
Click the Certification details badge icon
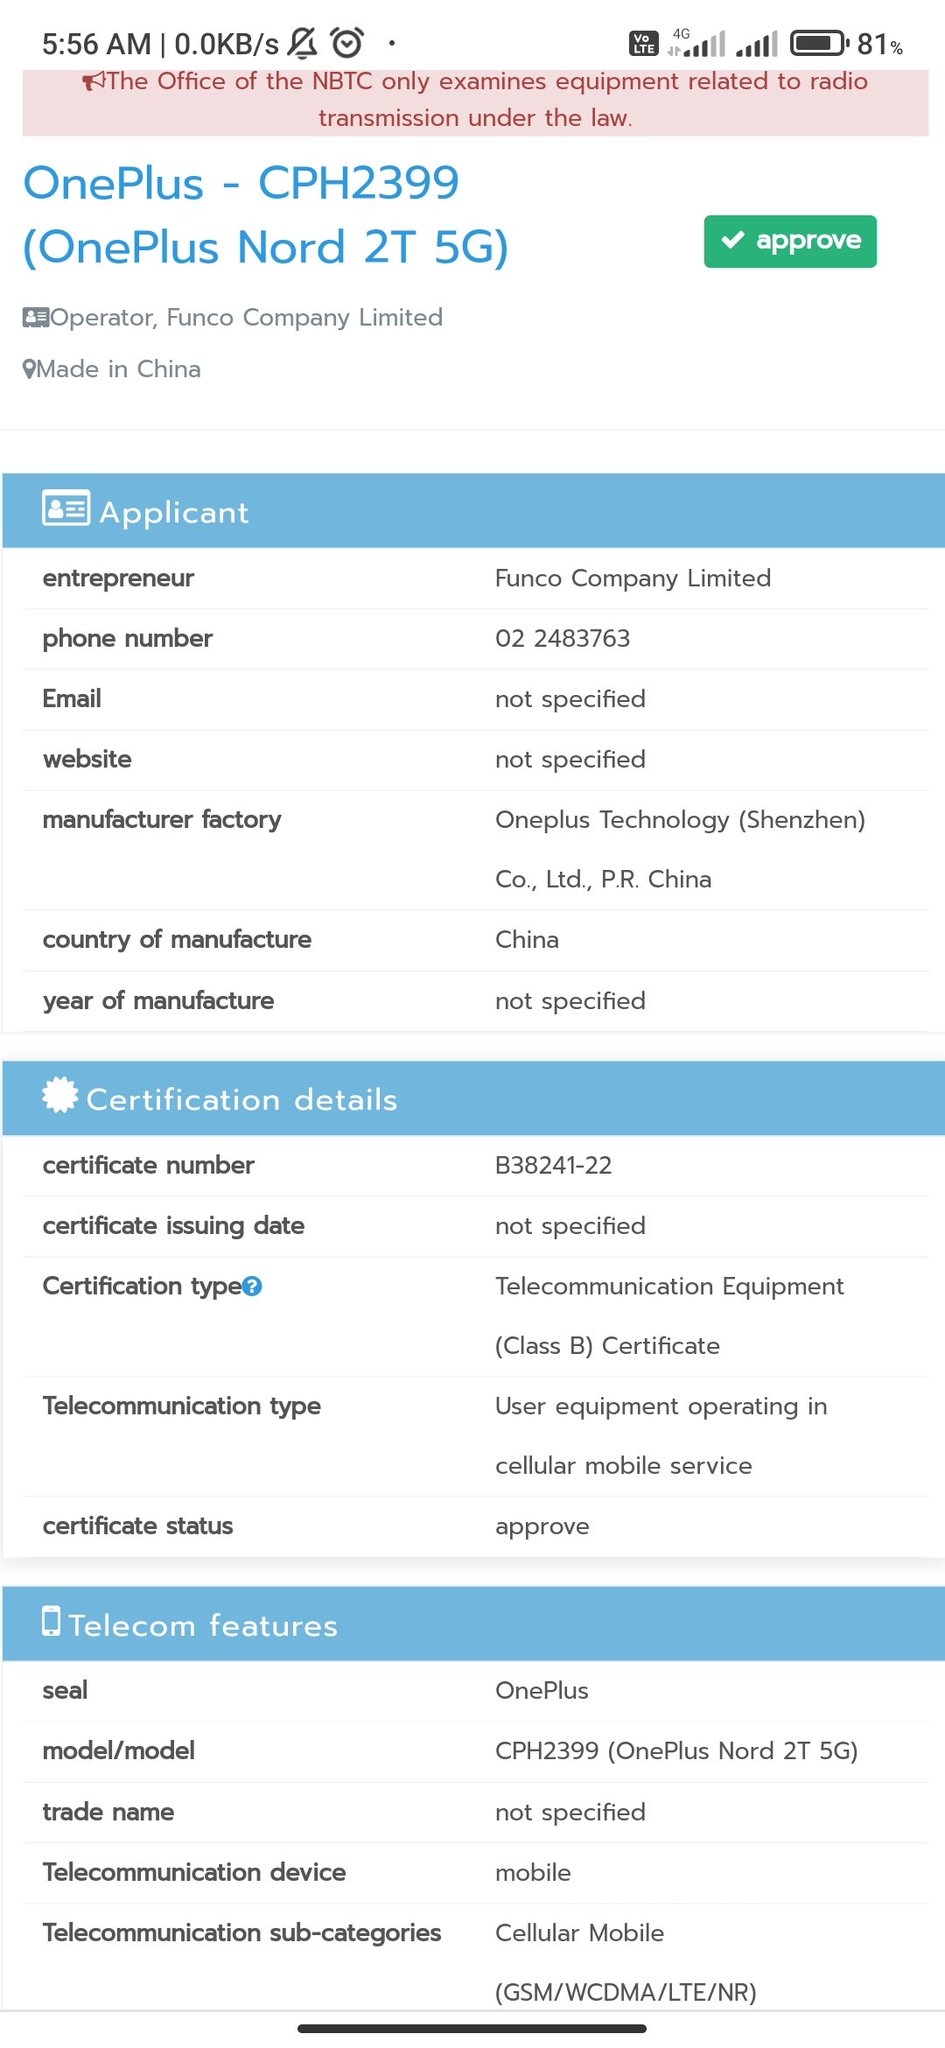click(x=60, y=1096)
